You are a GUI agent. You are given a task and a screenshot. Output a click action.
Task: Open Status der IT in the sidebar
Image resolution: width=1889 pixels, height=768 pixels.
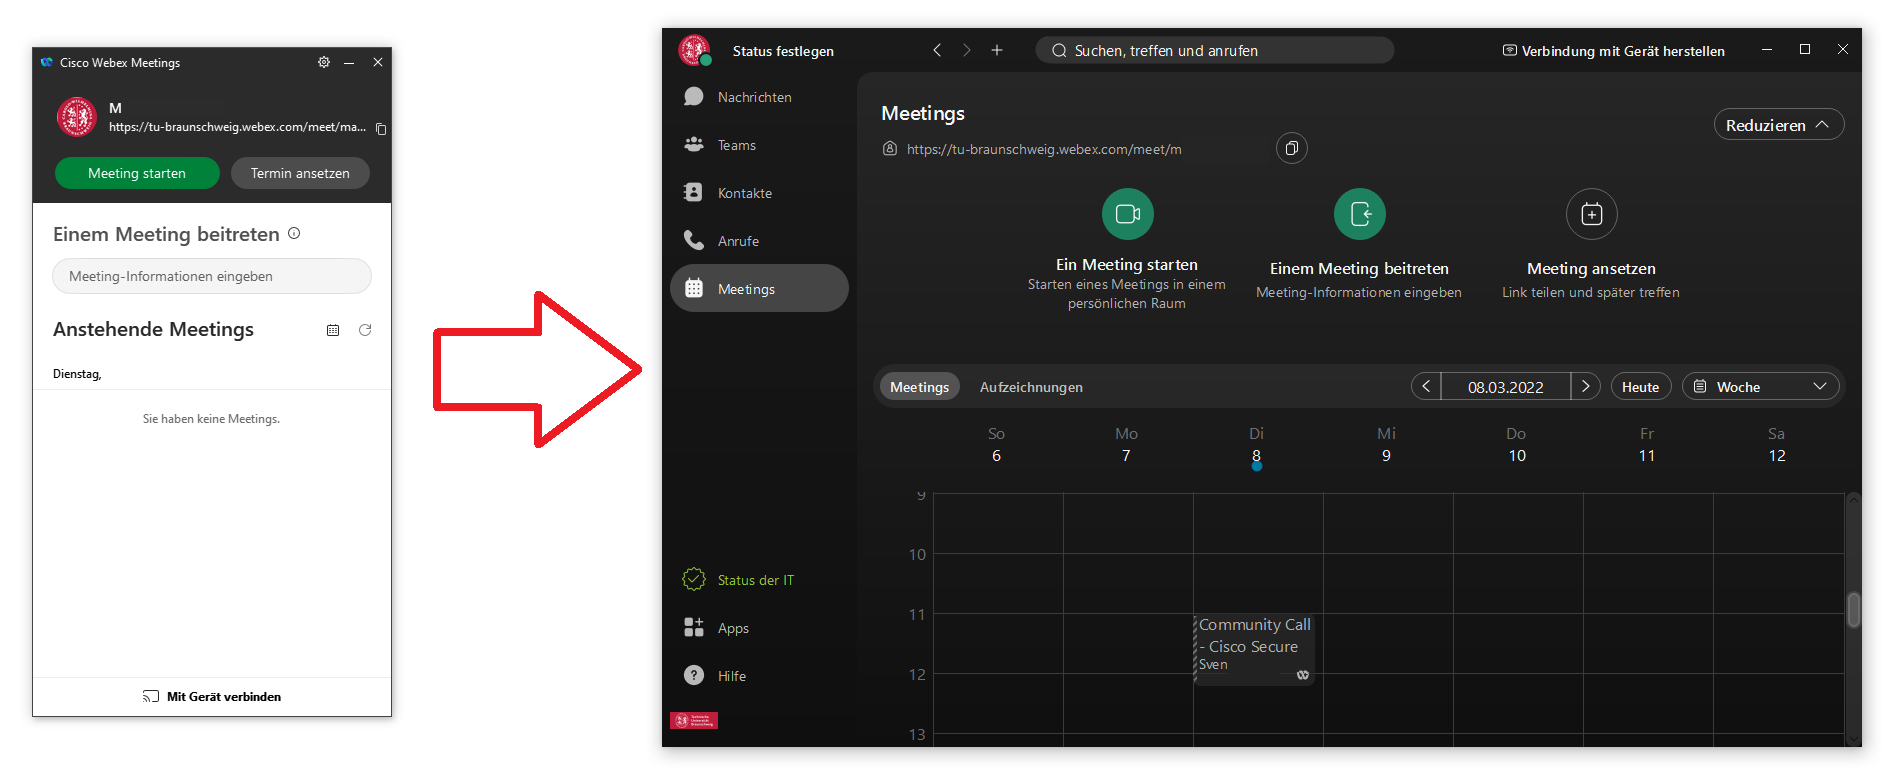(x=759, y=580)
